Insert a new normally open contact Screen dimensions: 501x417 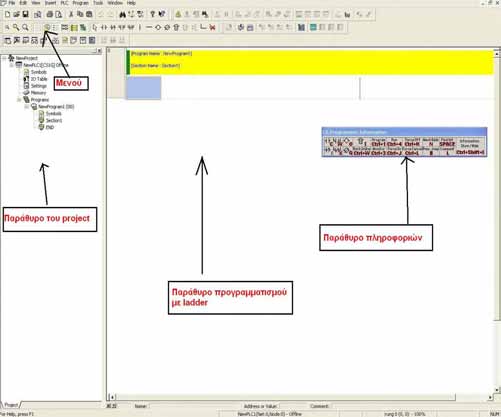104,27
